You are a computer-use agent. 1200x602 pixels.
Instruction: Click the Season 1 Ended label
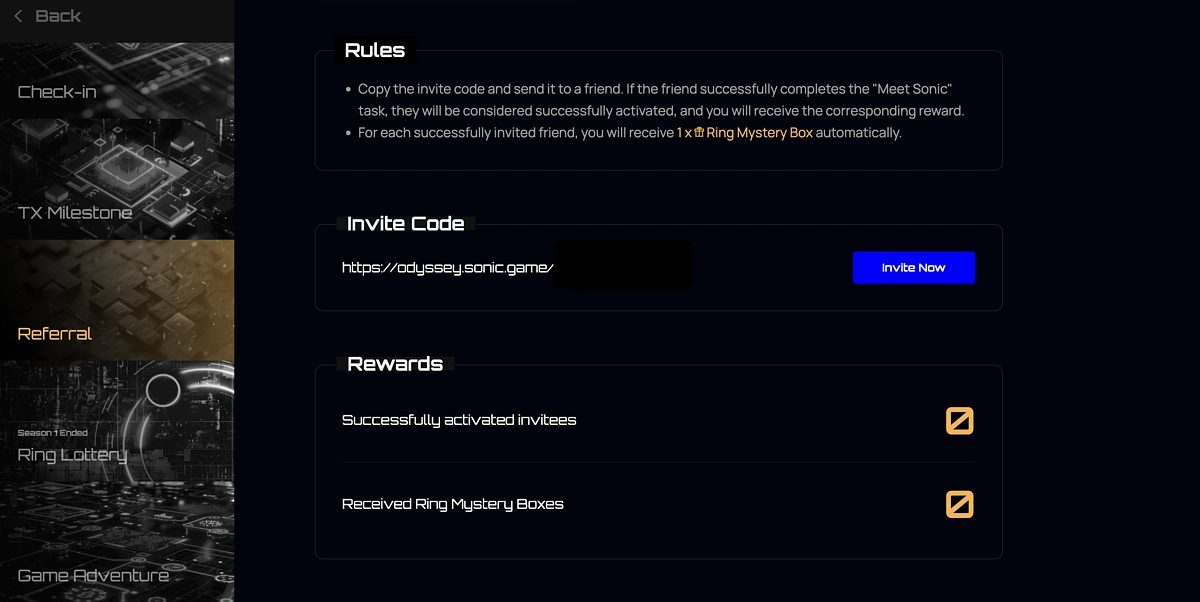tap(52, 433)
